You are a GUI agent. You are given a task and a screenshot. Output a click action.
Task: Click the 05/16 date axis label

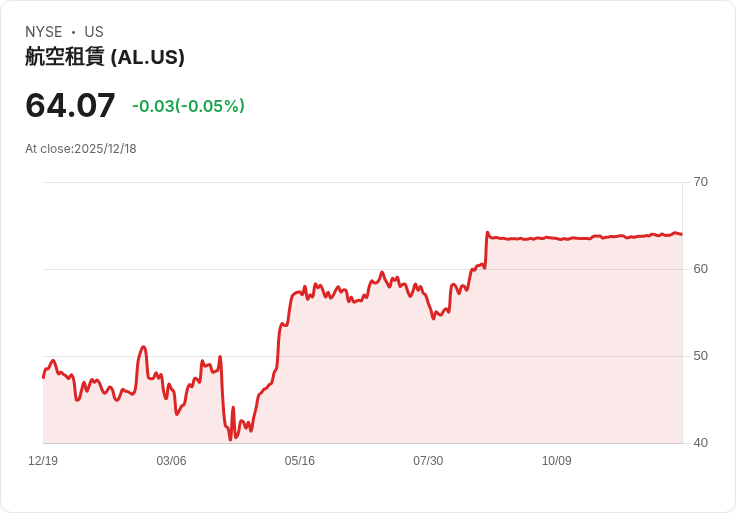(299, 461)
